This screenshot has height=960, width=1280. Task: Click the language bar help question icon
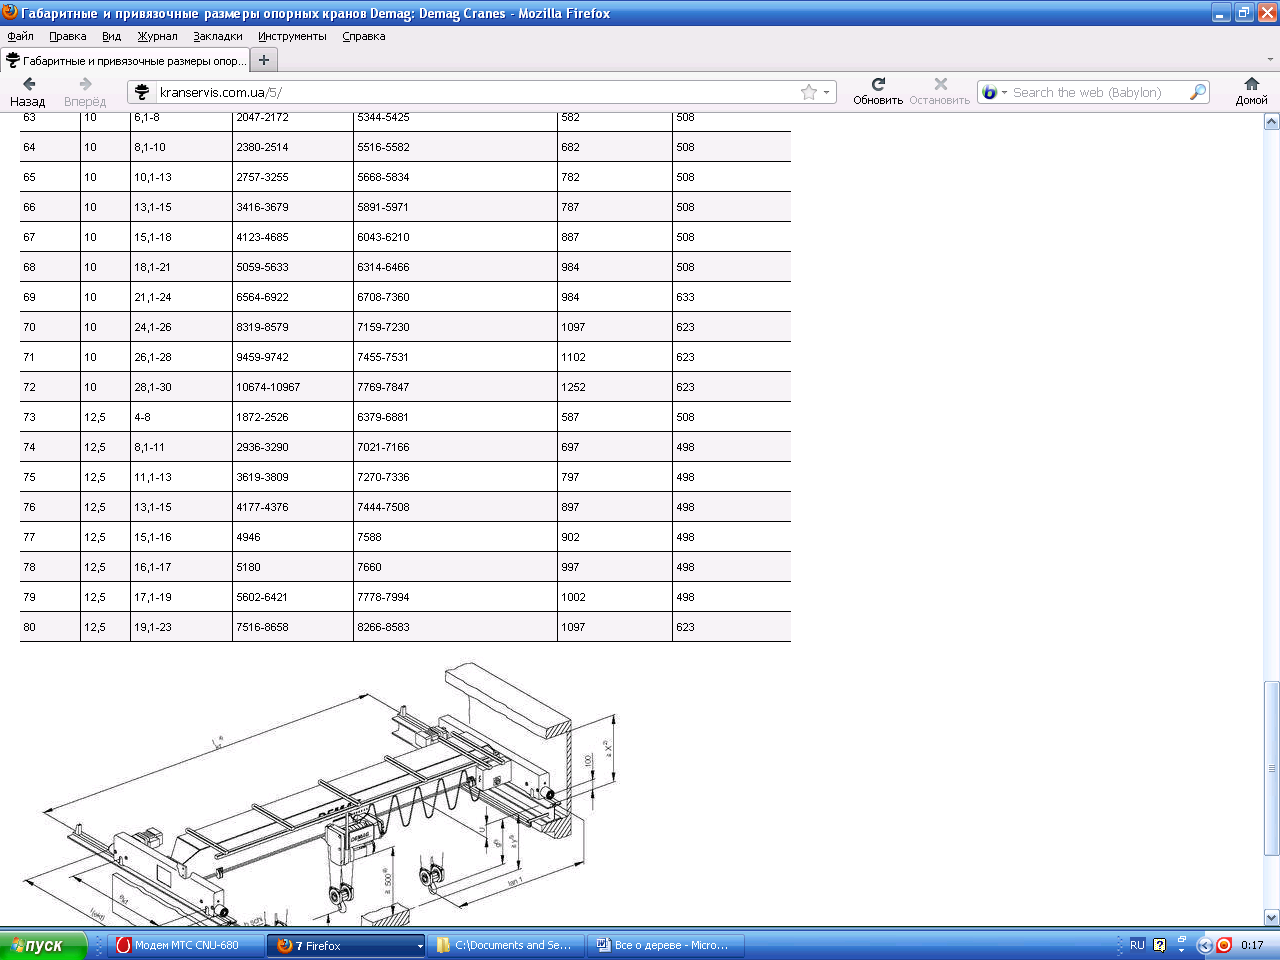point(1159,945)
